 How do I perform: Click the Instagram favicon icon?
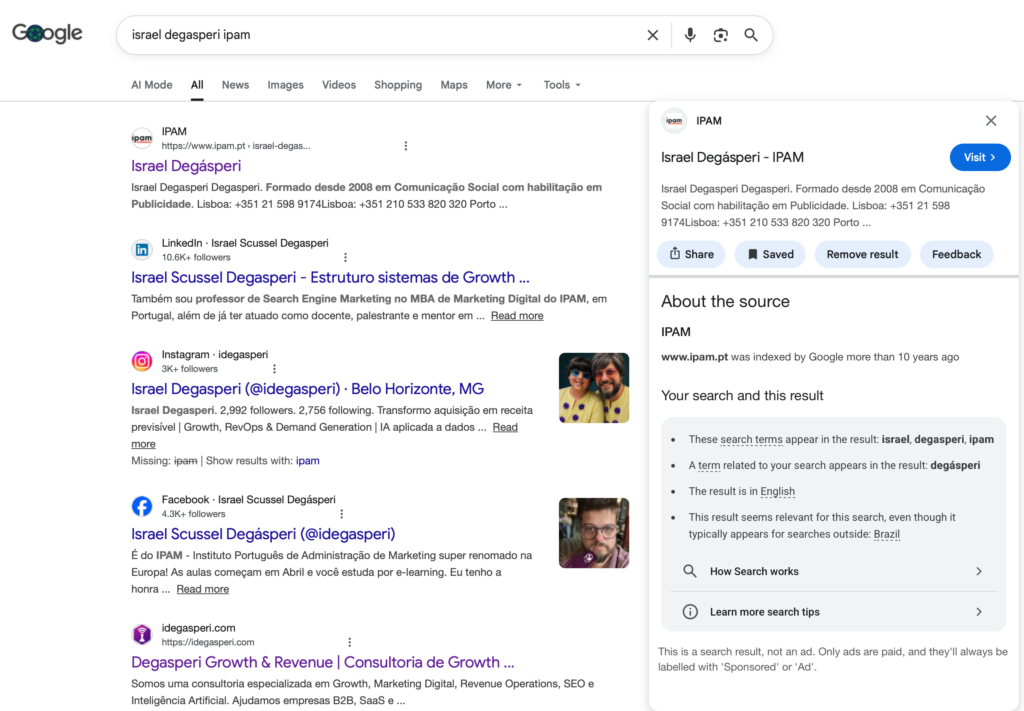click(x=142, y=361)
